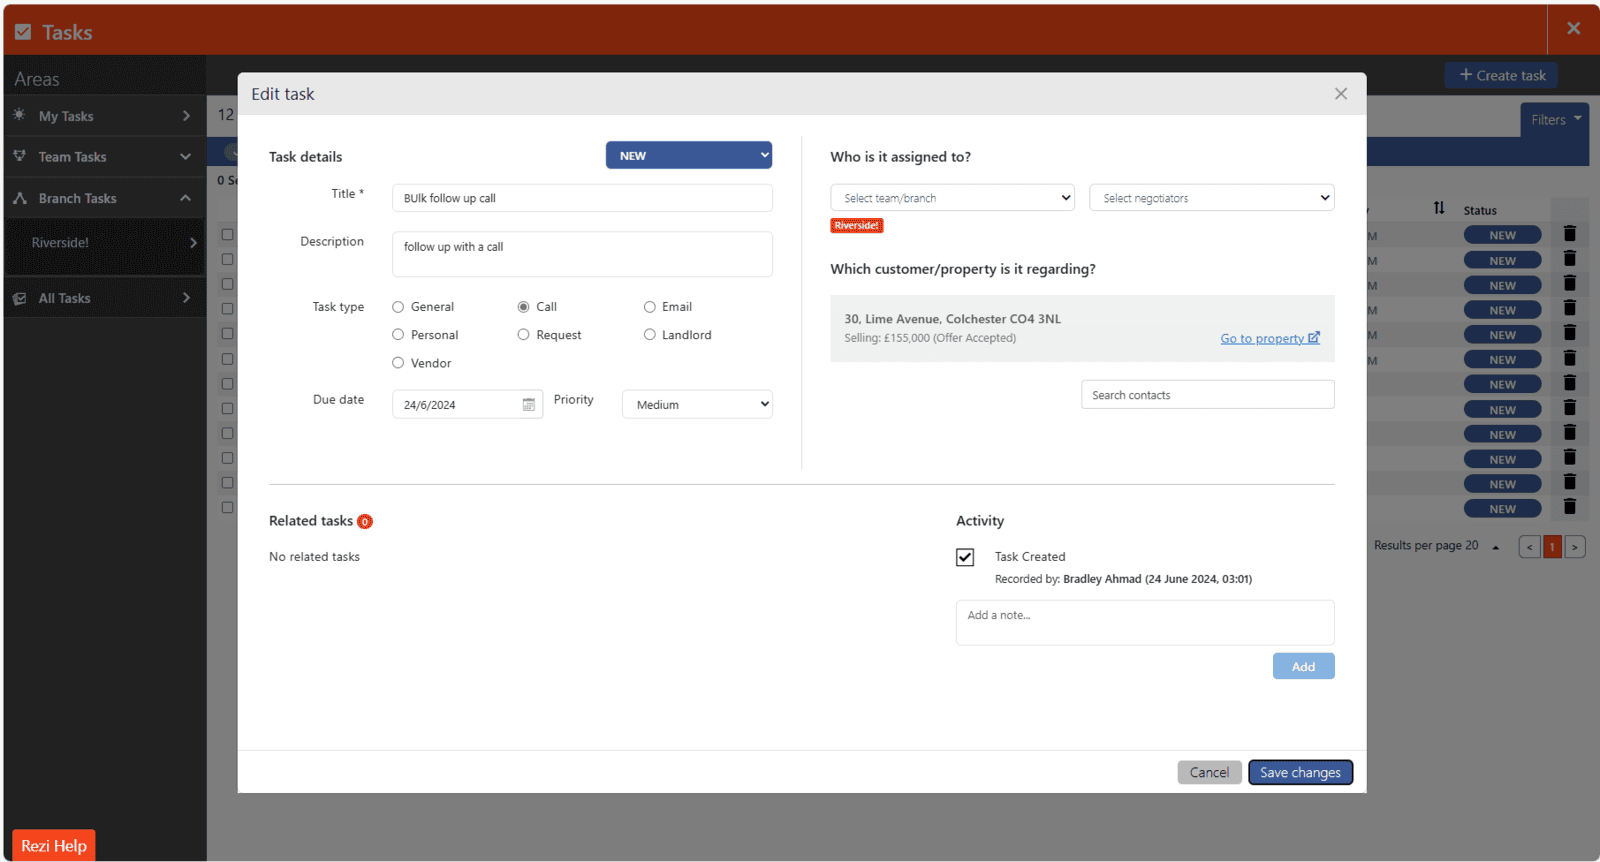
Task: Remove the Riverside! assigned tag
Action: 857,225
